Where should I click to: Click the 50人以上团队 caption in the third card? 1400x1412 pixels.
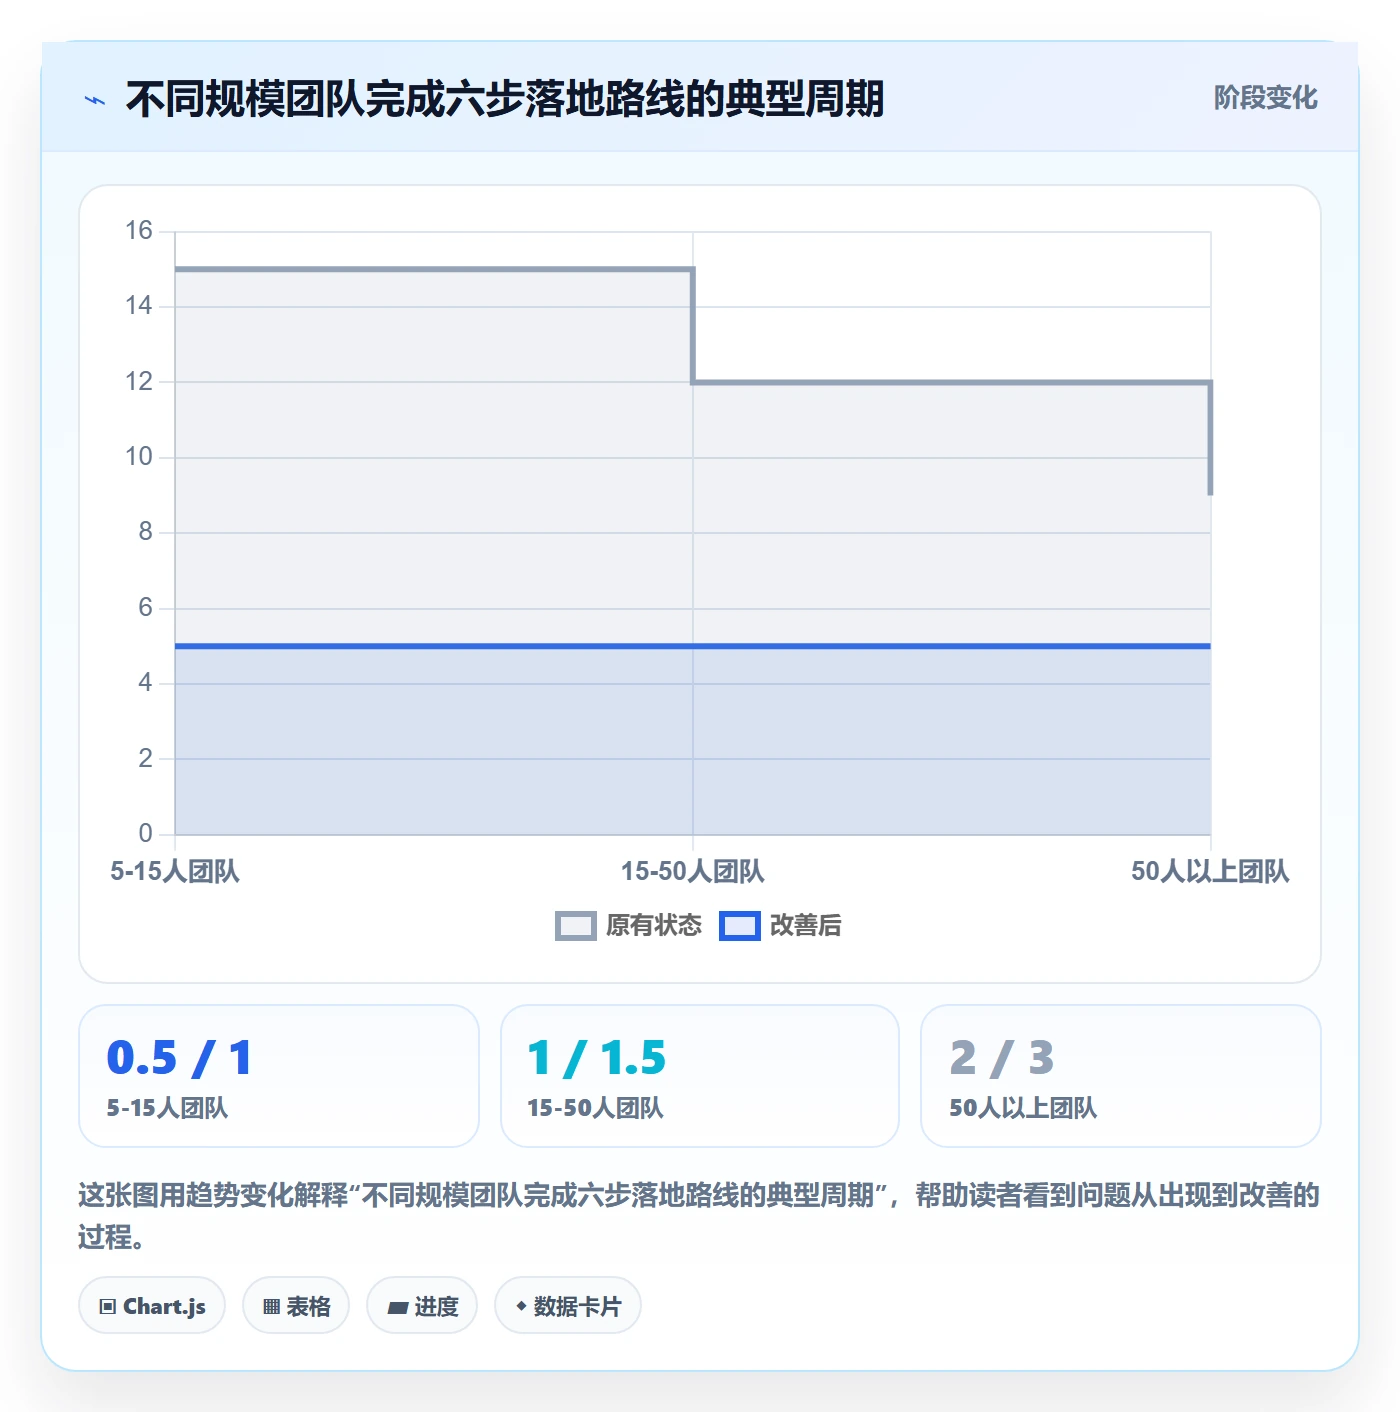[x=1023, y=1108]
